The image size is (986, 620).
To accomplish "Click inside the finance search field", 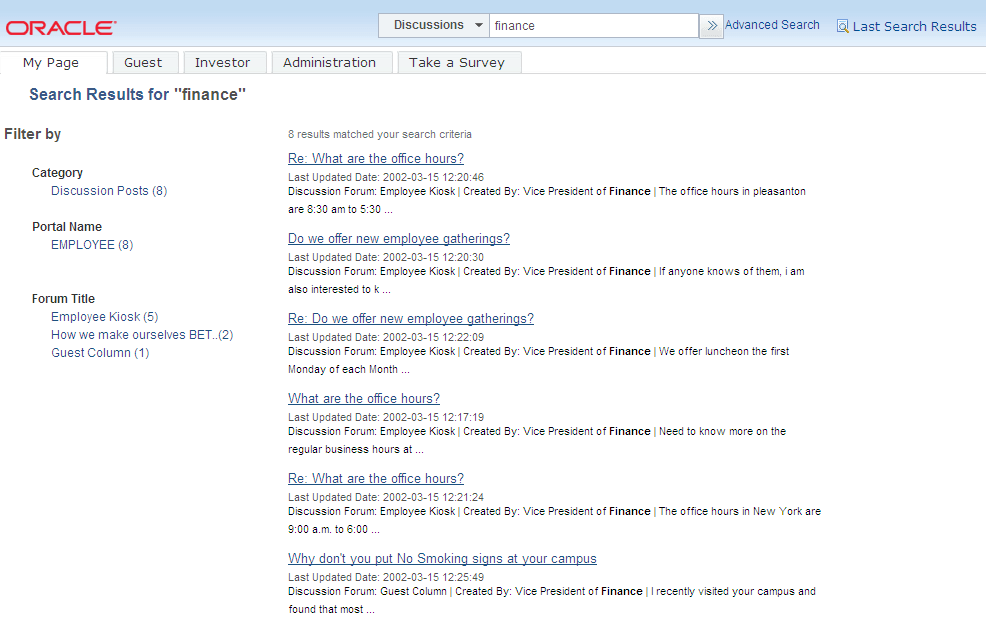I will [x=594, y=25].
